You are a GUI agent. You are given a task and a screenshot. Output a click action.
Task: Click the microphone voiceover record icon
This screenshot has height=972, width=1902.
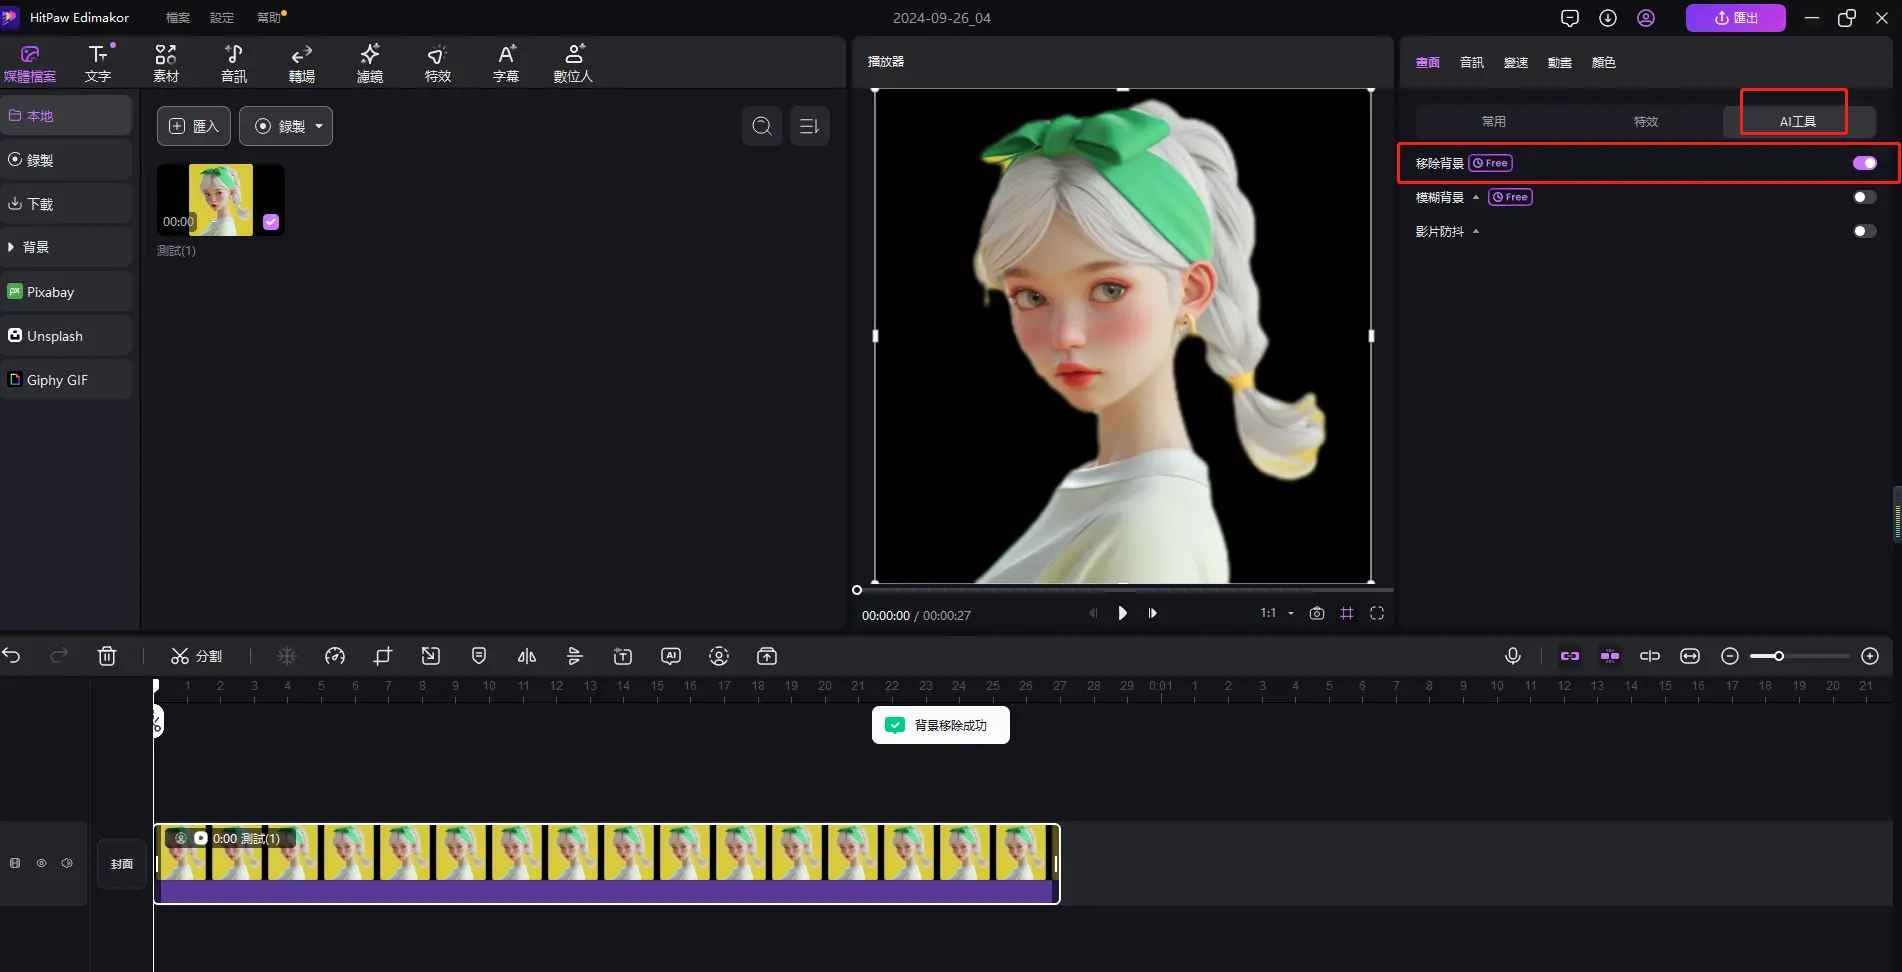pos(1513,656)
